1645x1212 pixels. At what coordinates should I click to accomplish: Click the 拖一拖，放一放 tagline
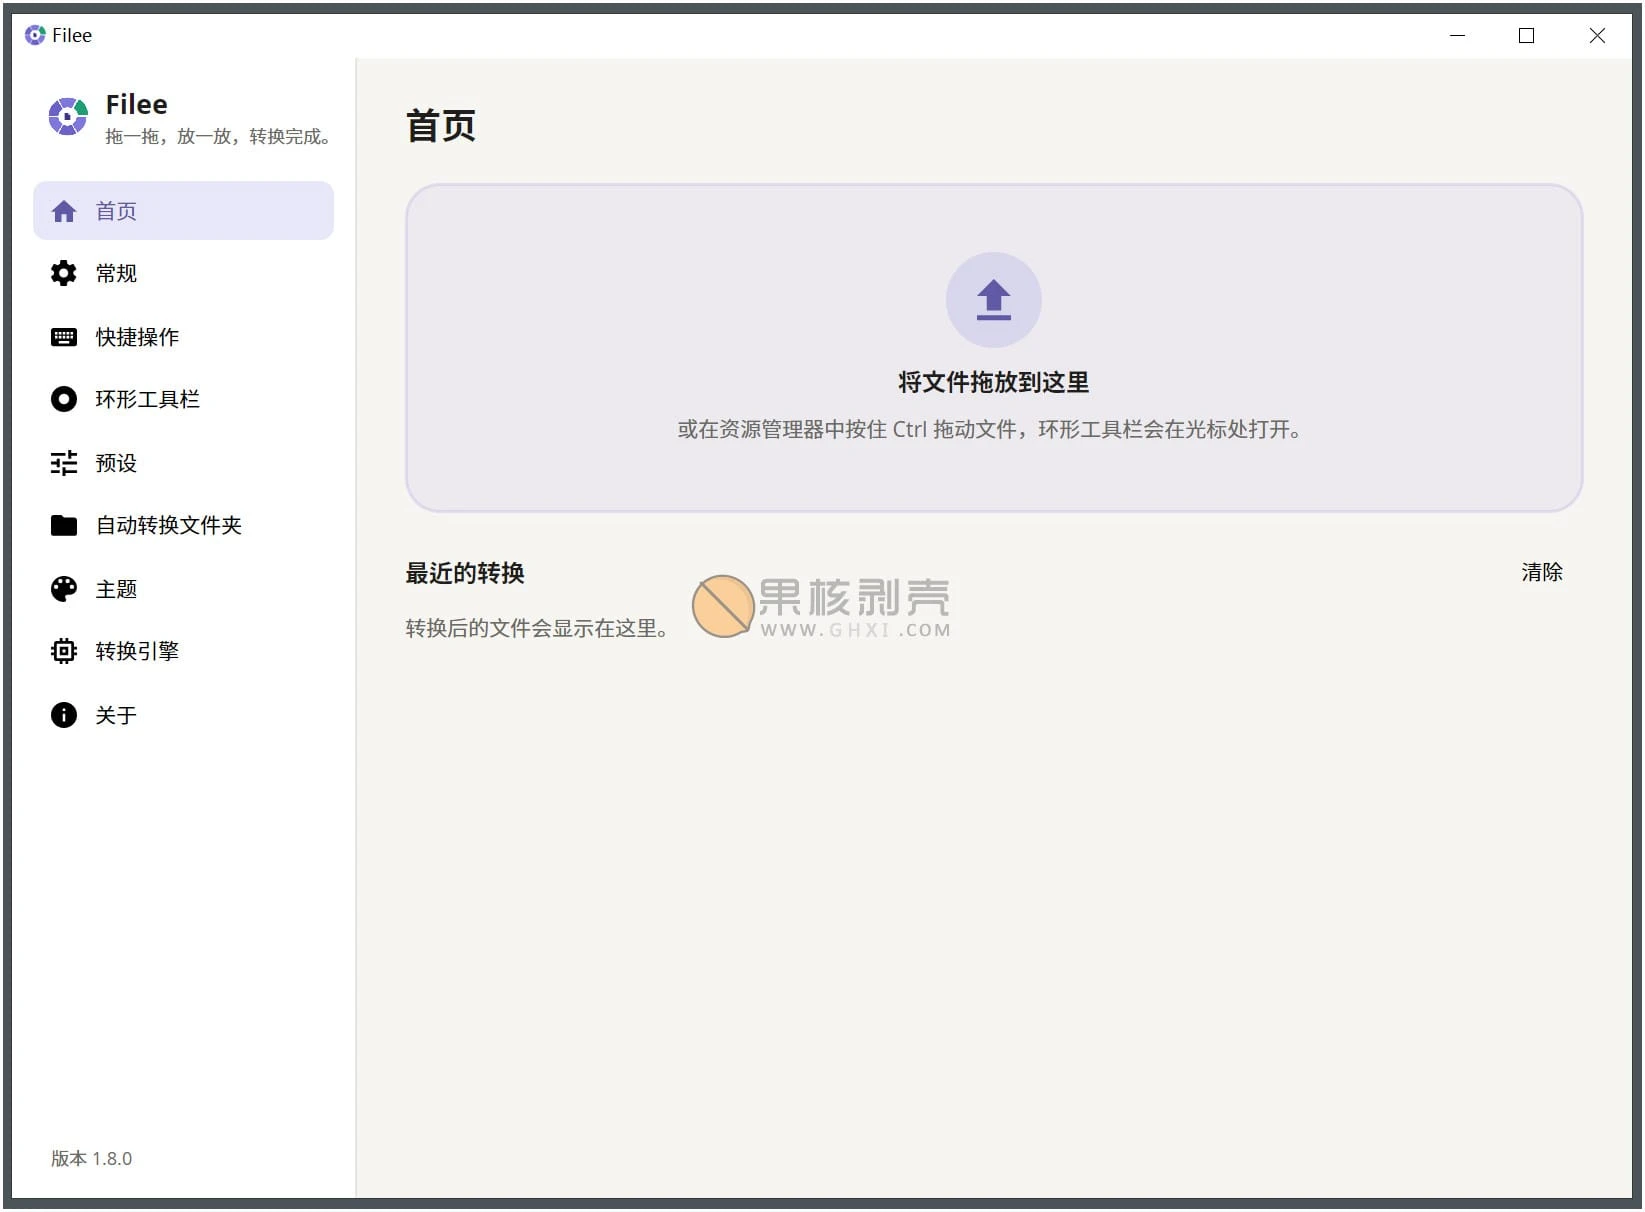218,136
